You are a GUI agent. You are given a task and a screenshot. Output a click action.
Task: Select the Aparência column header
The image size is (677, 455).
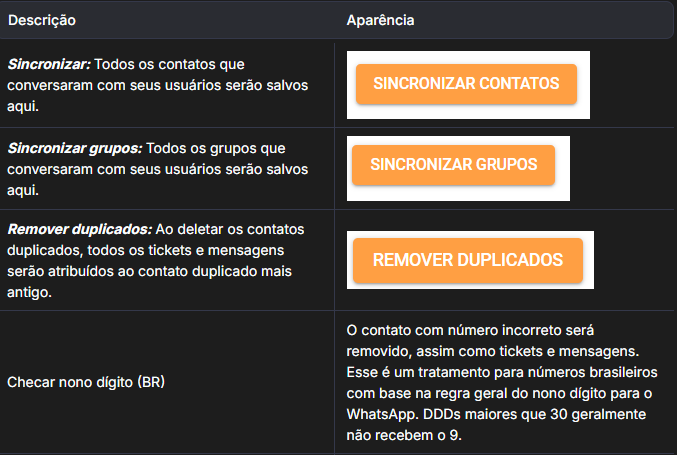380,20
